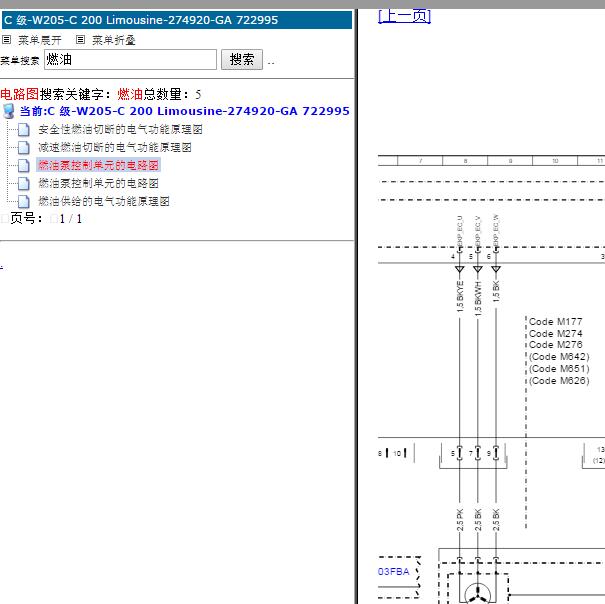The height and width of the screenshot is (604, 605).
Task: Click the computer icon beside 当前:C 级-W205
Action: [x=9, y=111]
